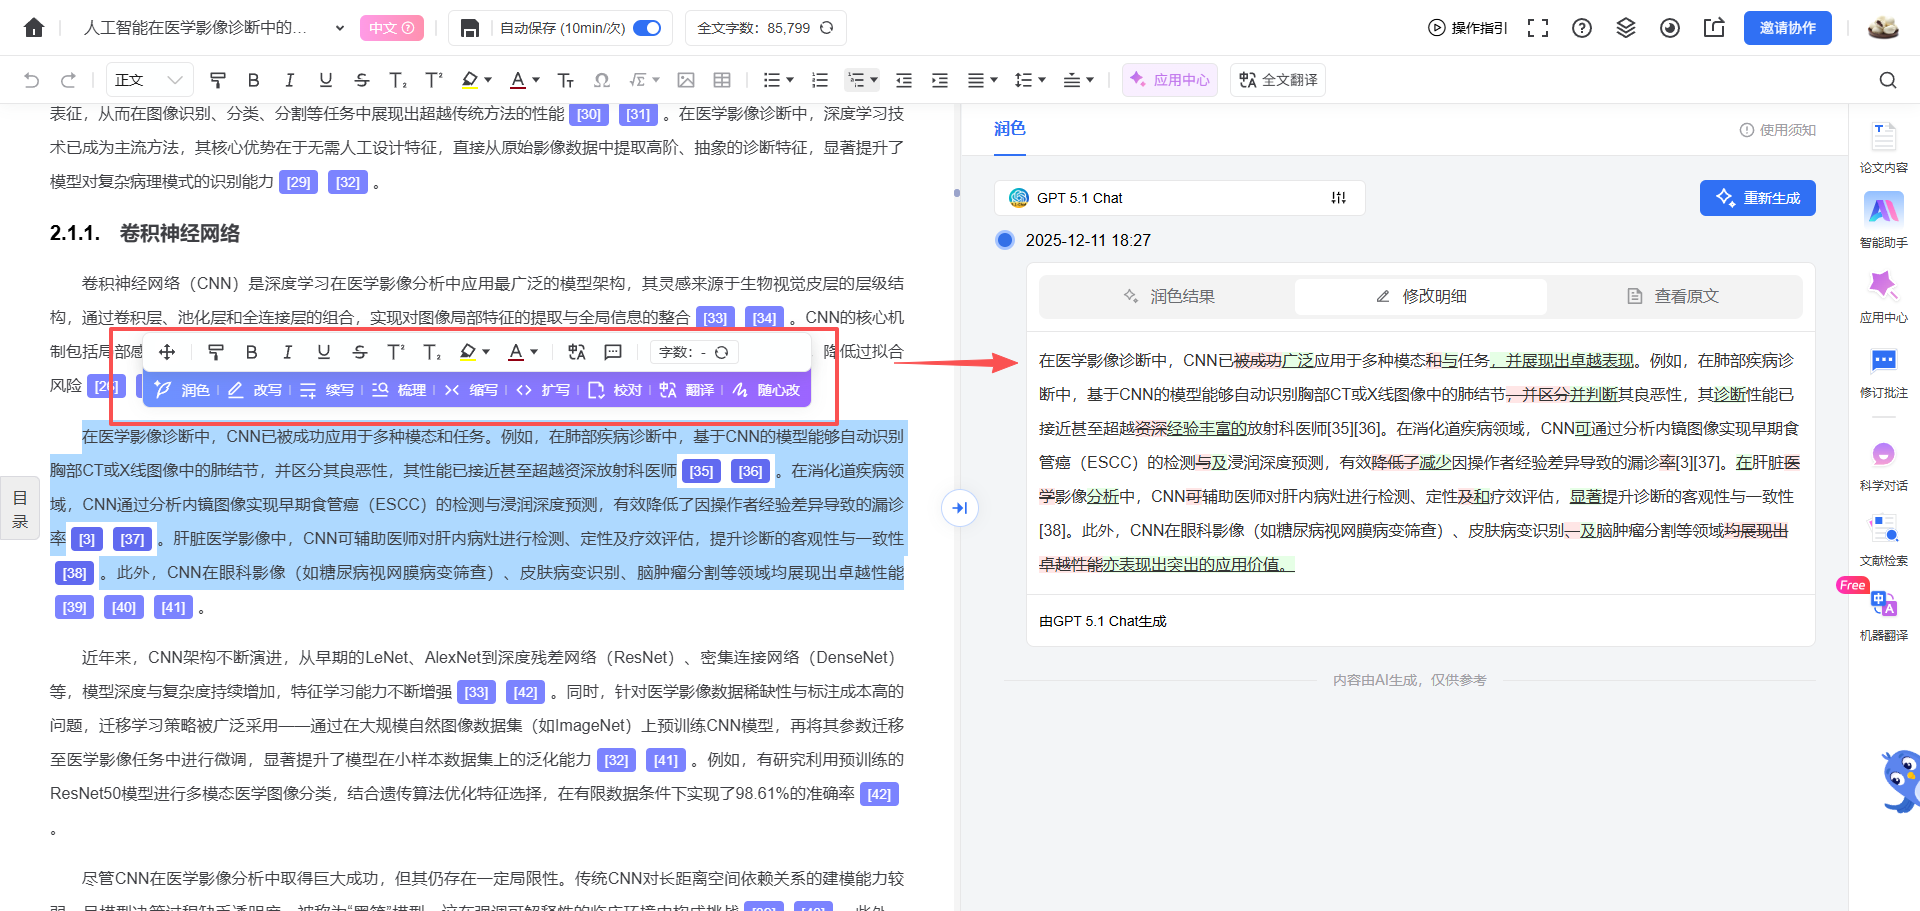Select 缩写 in the AI floating bar
Screen dimensions: 1920x911
[x=470, y=390]
